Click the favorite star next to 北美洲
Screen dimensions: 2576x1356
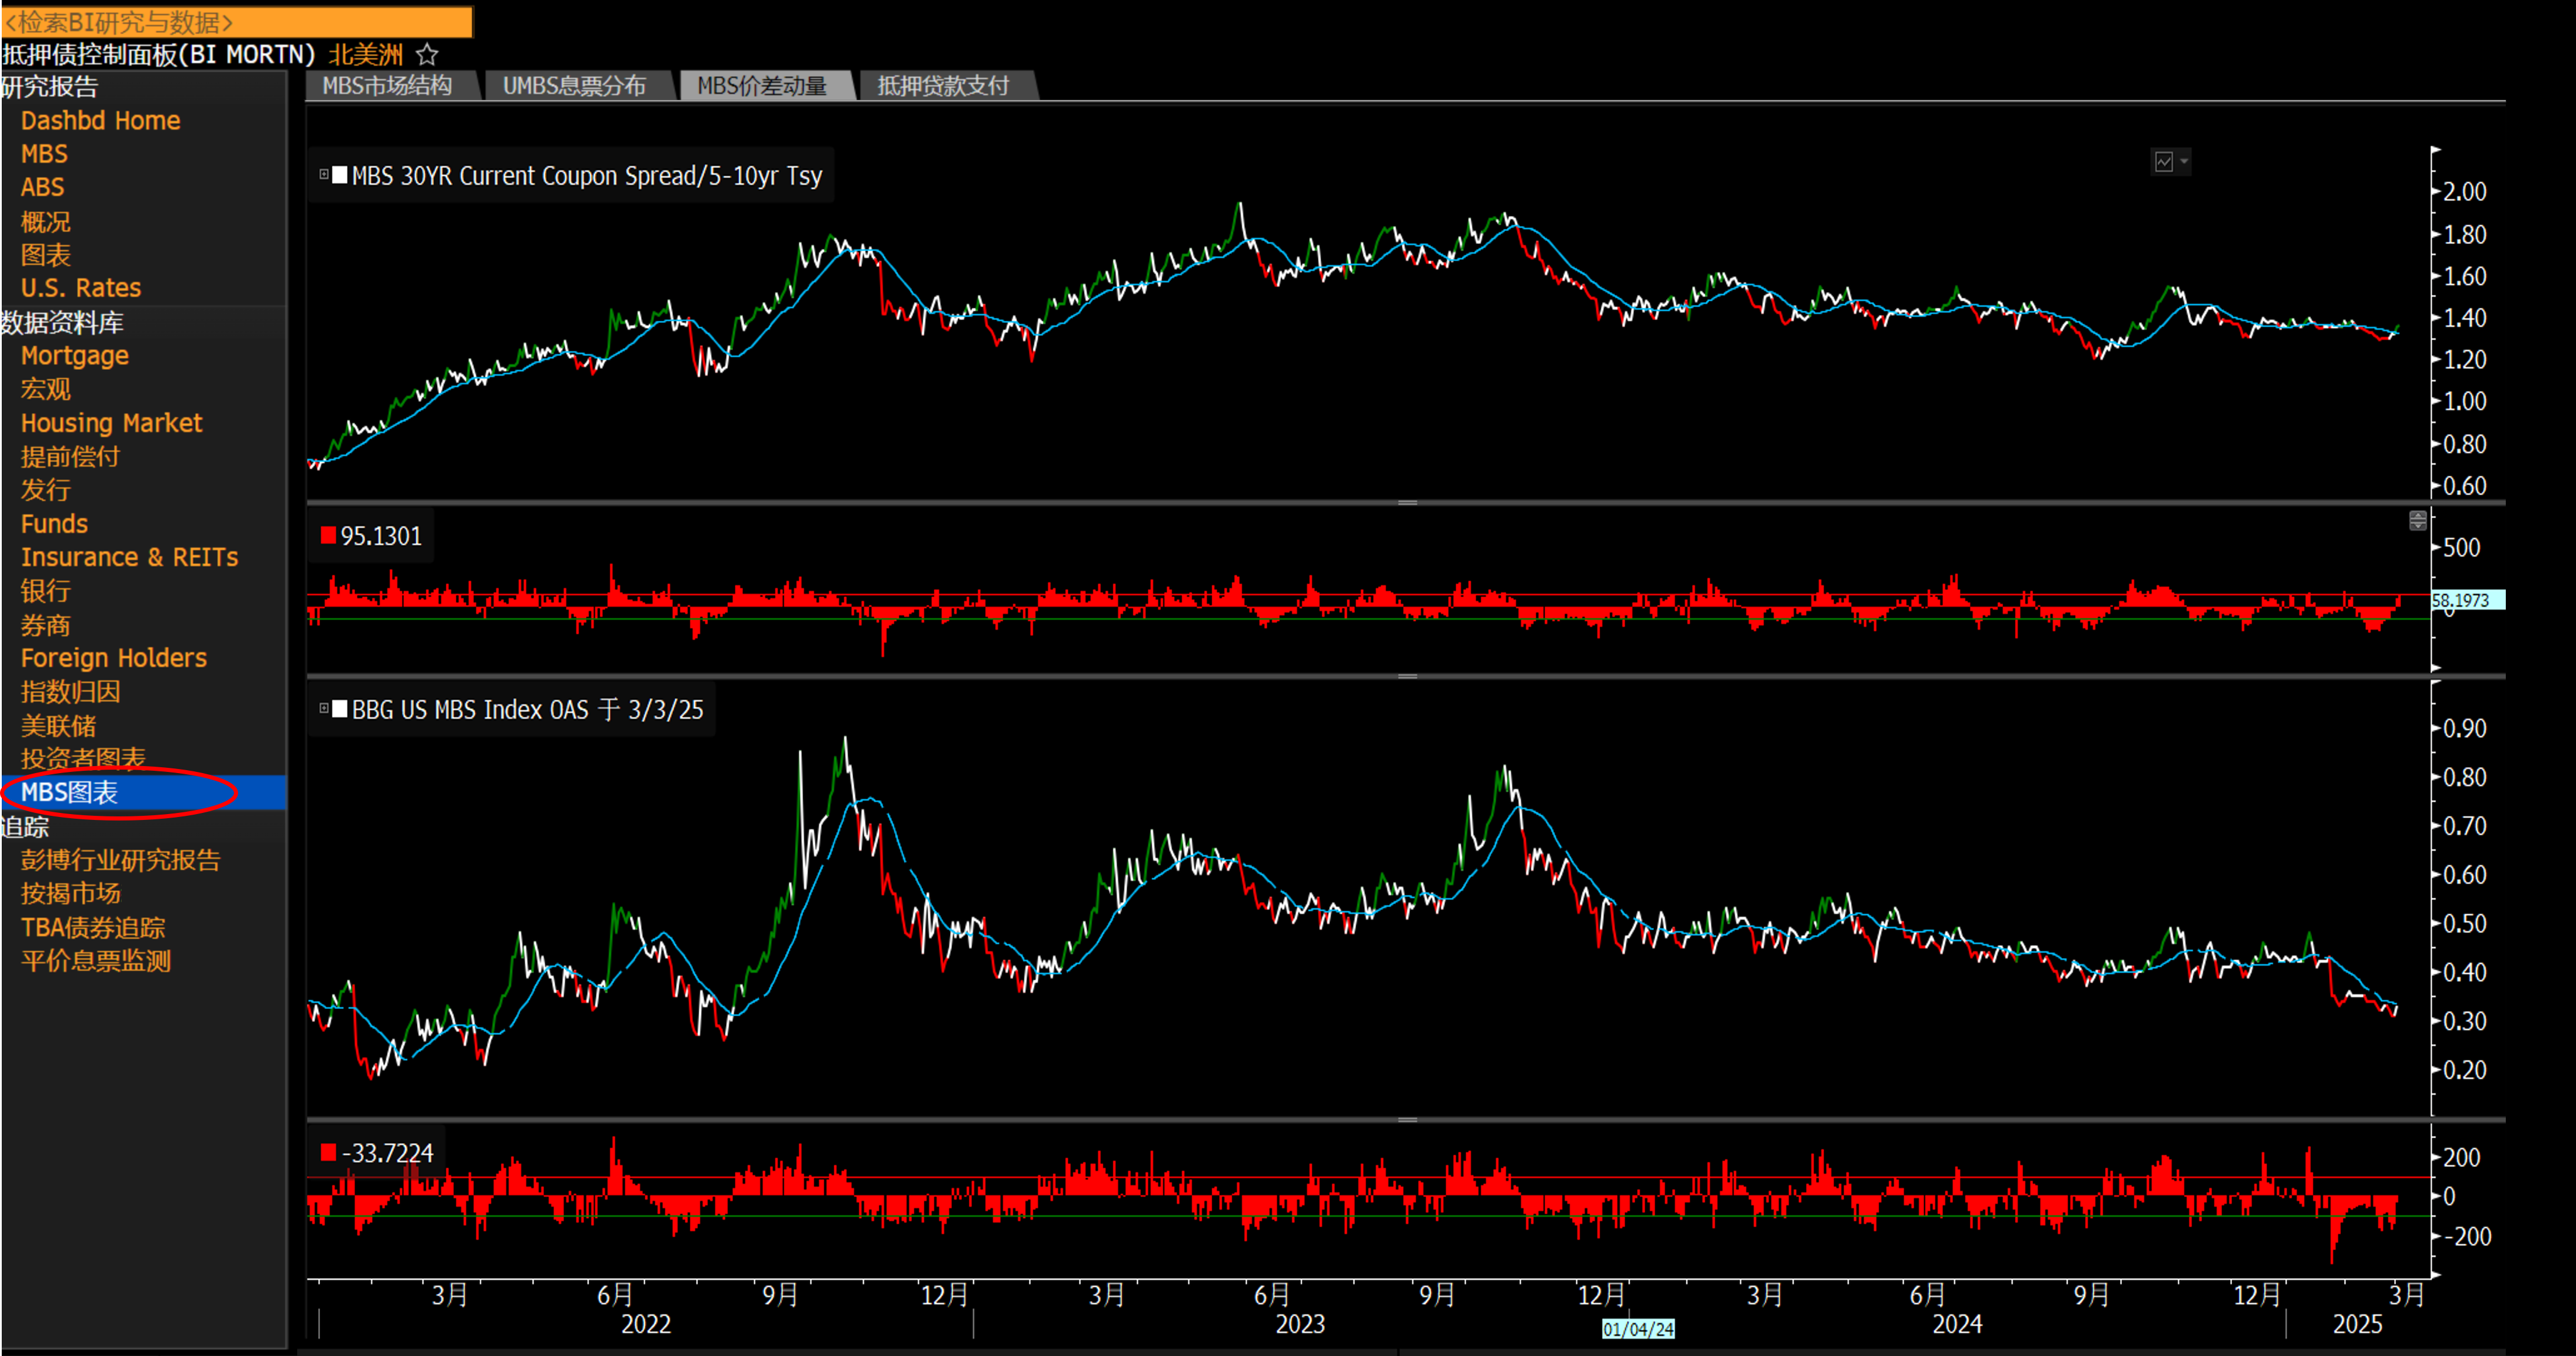(427, 54)
